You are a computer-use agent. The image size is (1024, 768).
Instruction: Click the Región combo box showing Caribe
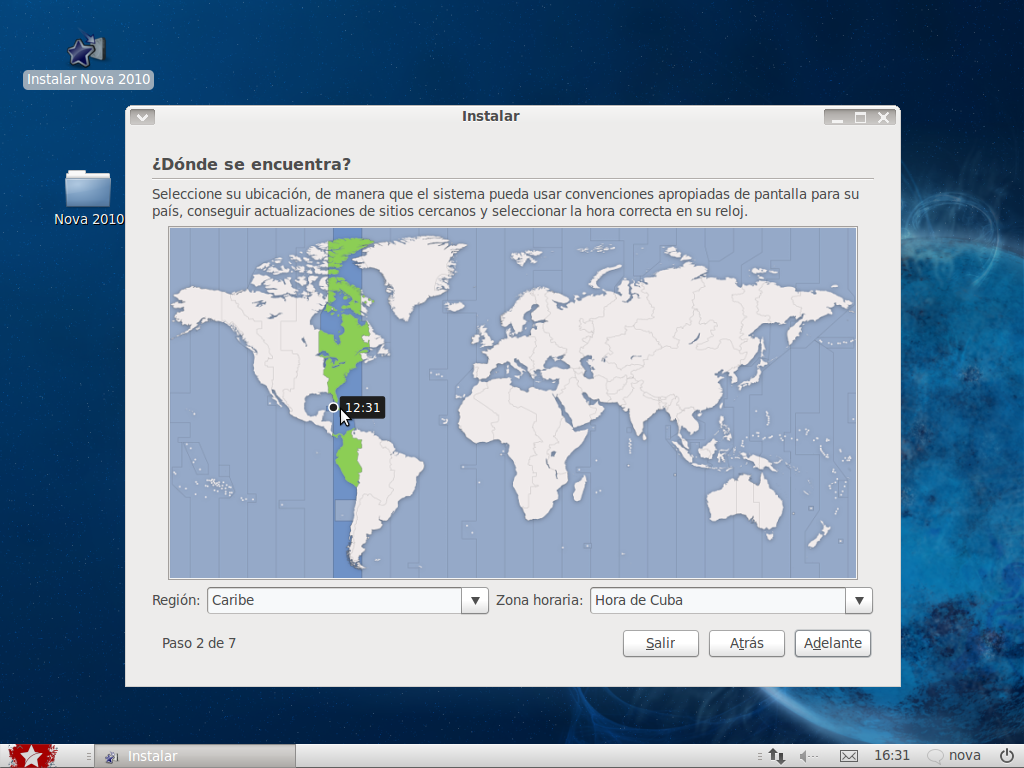point(334,601)
